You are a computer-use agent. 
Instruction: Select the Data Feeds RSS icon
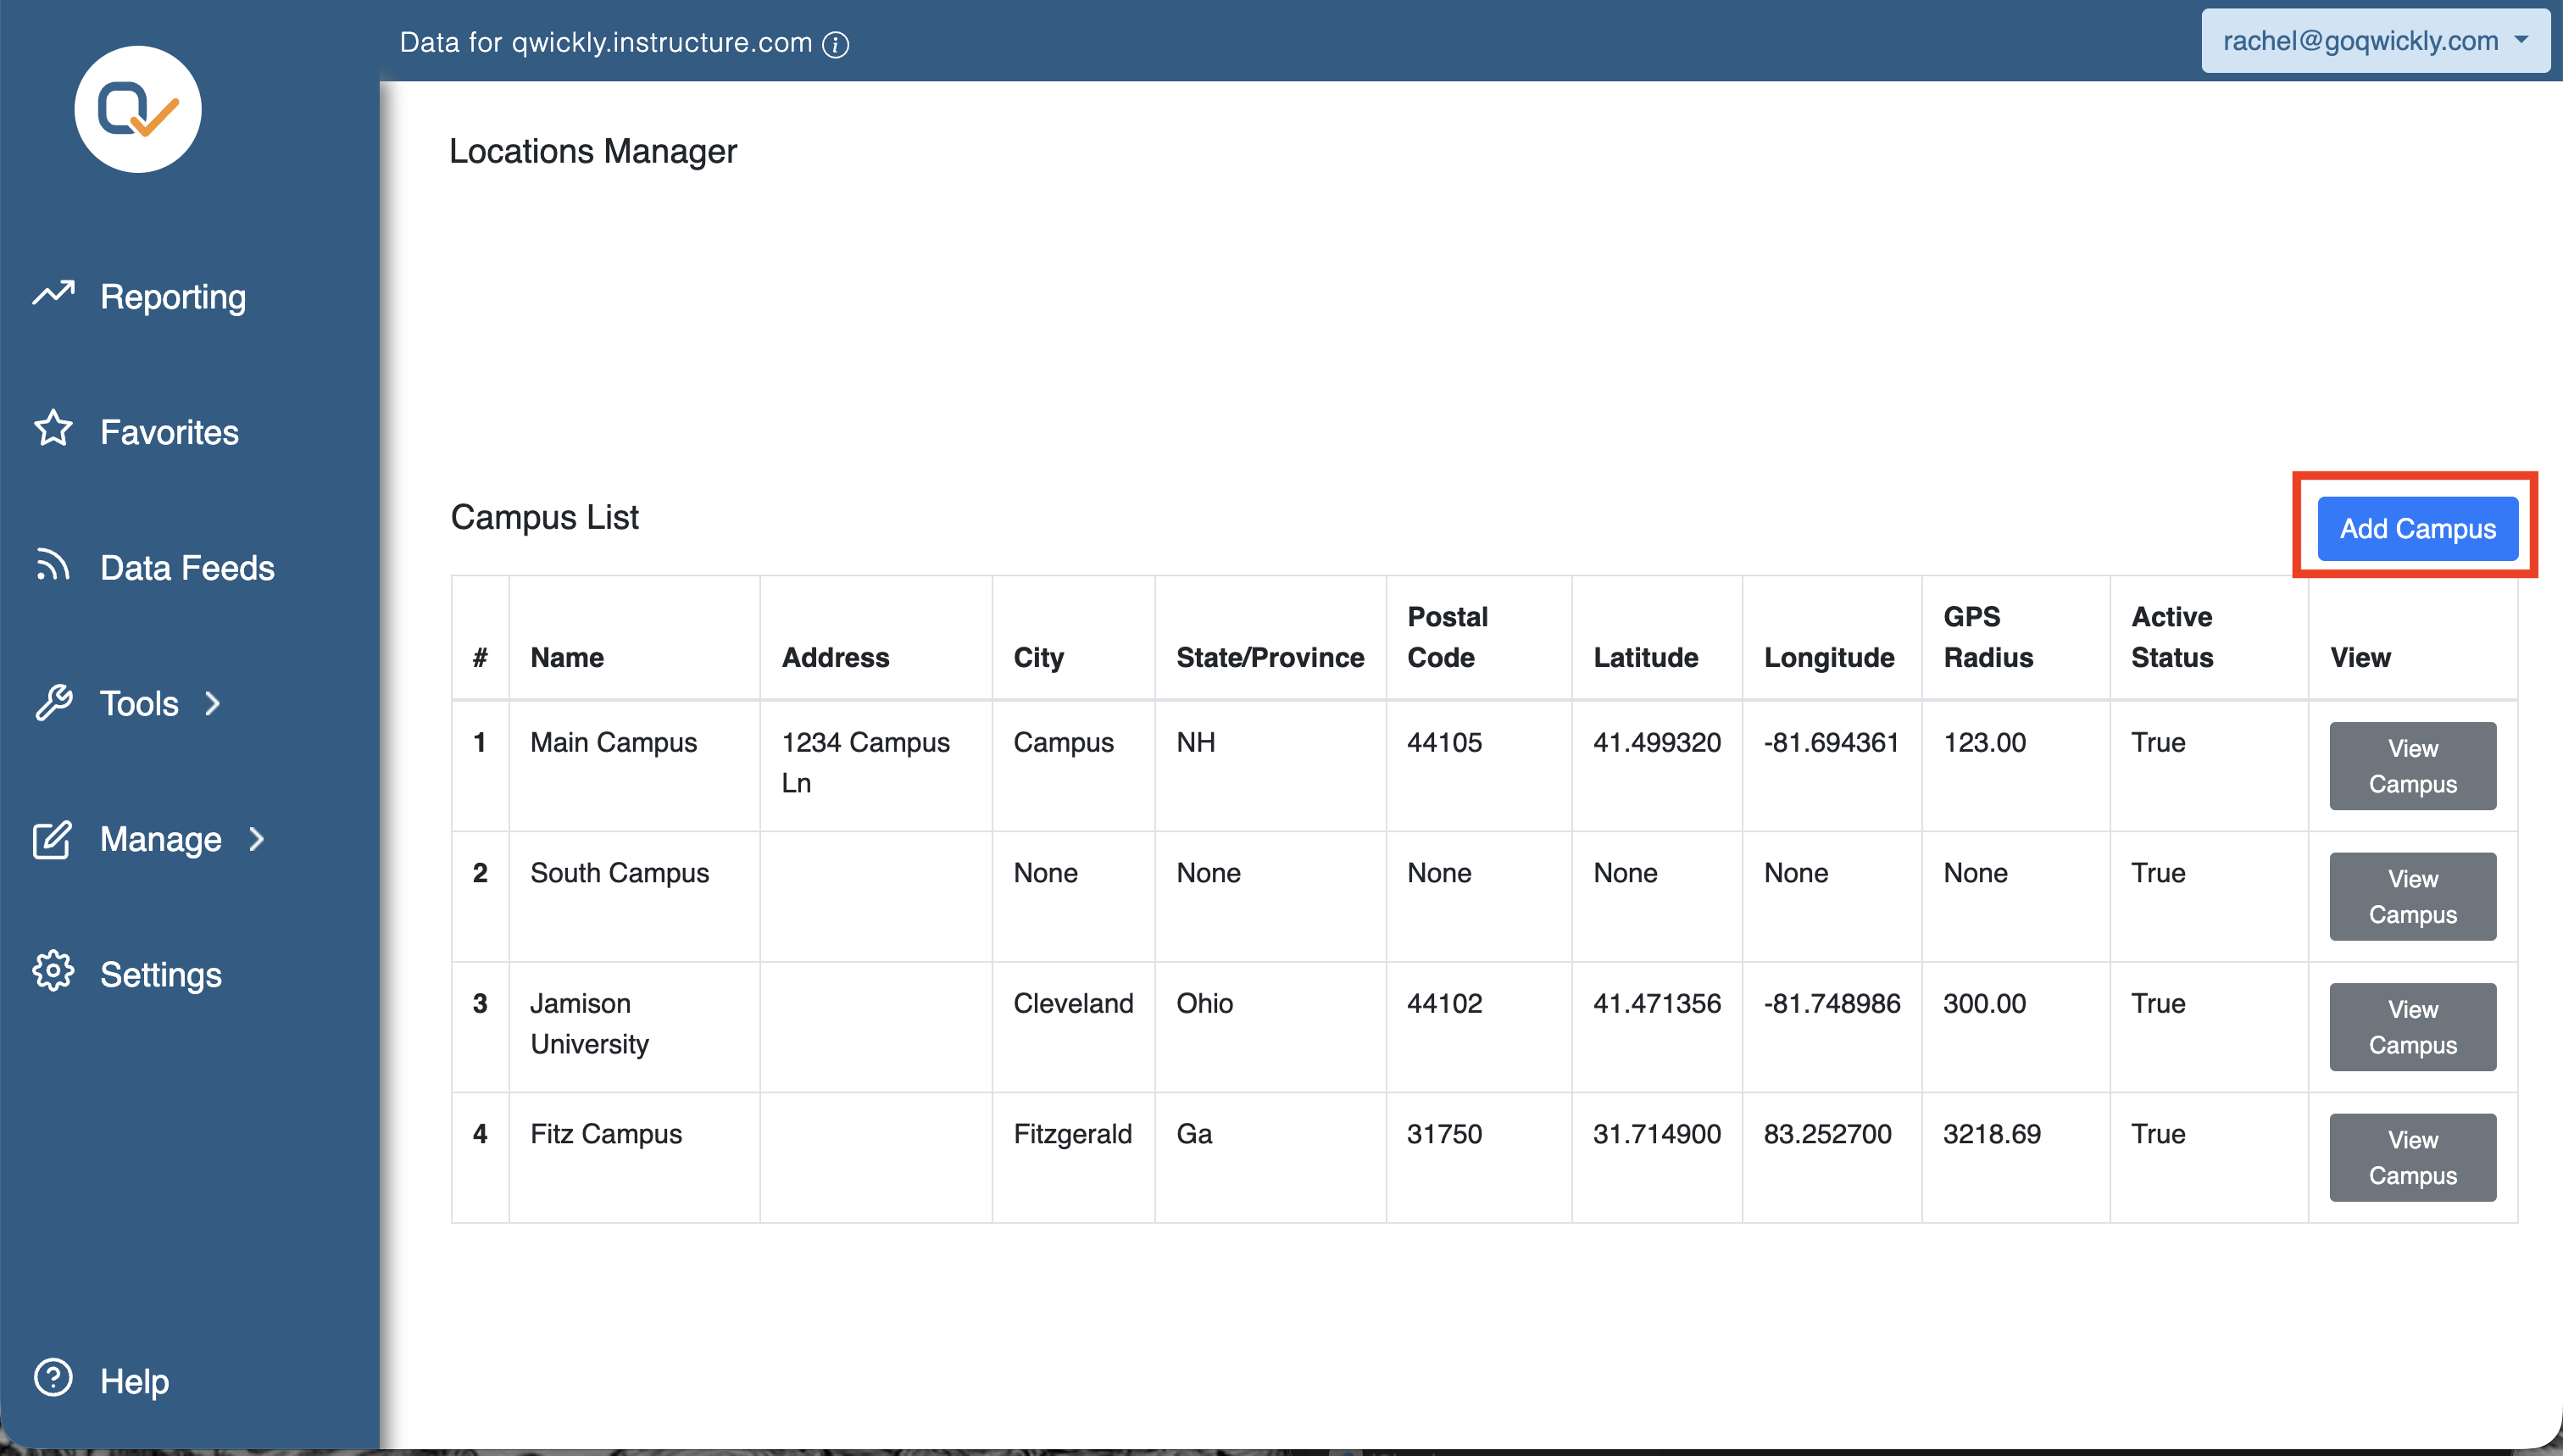pos(54,565)
